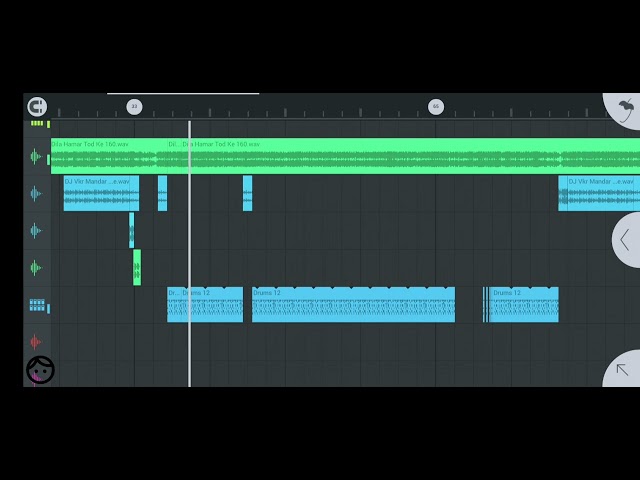The image size is (640, 480).
Task: Select the white playhead line
Action: click(x=189, y=253)
